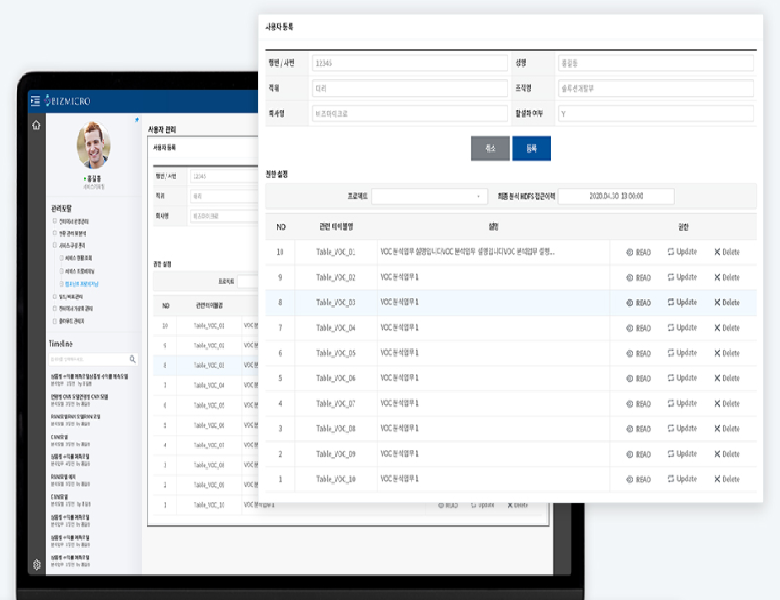Click READ icon for Table_VOC_10 row
The width and height of the screenshot is (780, 600).
pos(629,479)
